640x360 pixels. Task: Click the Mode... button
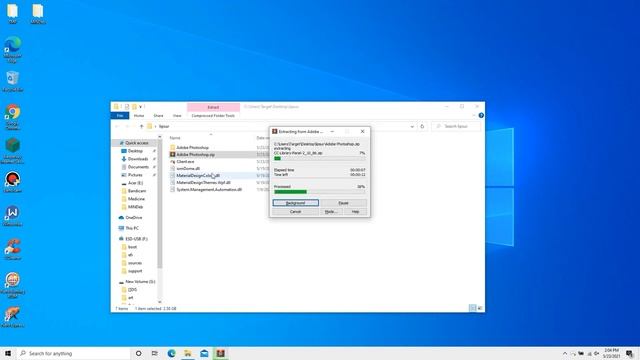click(331, 211)
